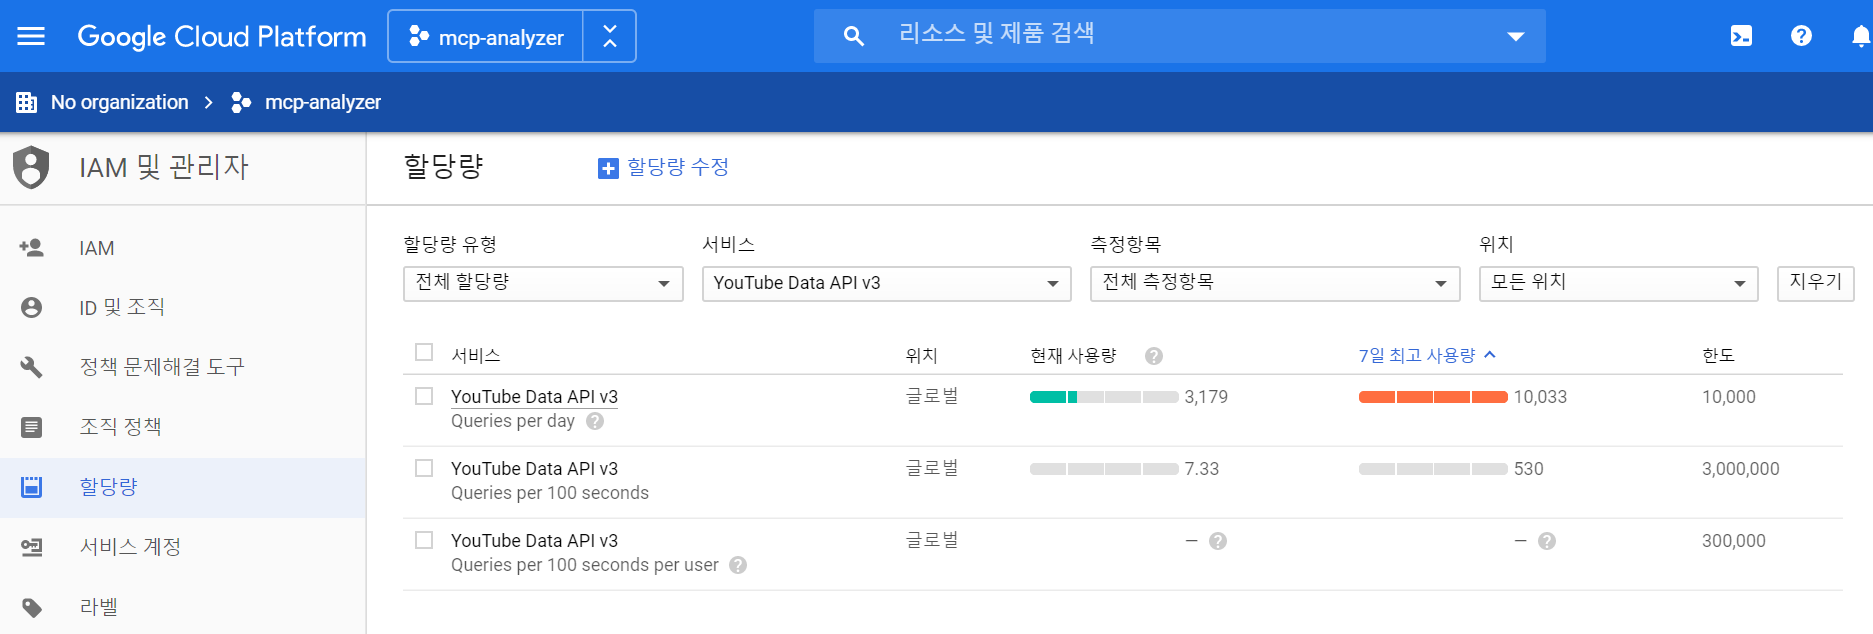Toggle the select-all checkbox in table header
Viewport: 1873px width, 634px height.
coord(424,352)
